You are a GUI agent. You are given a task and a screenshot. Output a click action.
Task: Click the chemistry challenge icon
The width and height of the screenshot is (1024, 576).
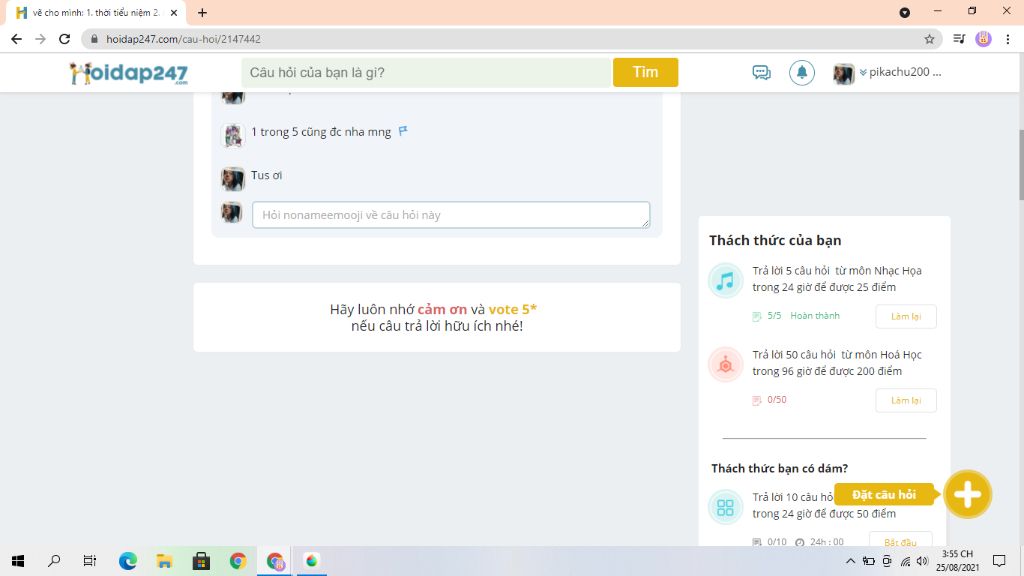pyautogui.click(x=725, y=365)
